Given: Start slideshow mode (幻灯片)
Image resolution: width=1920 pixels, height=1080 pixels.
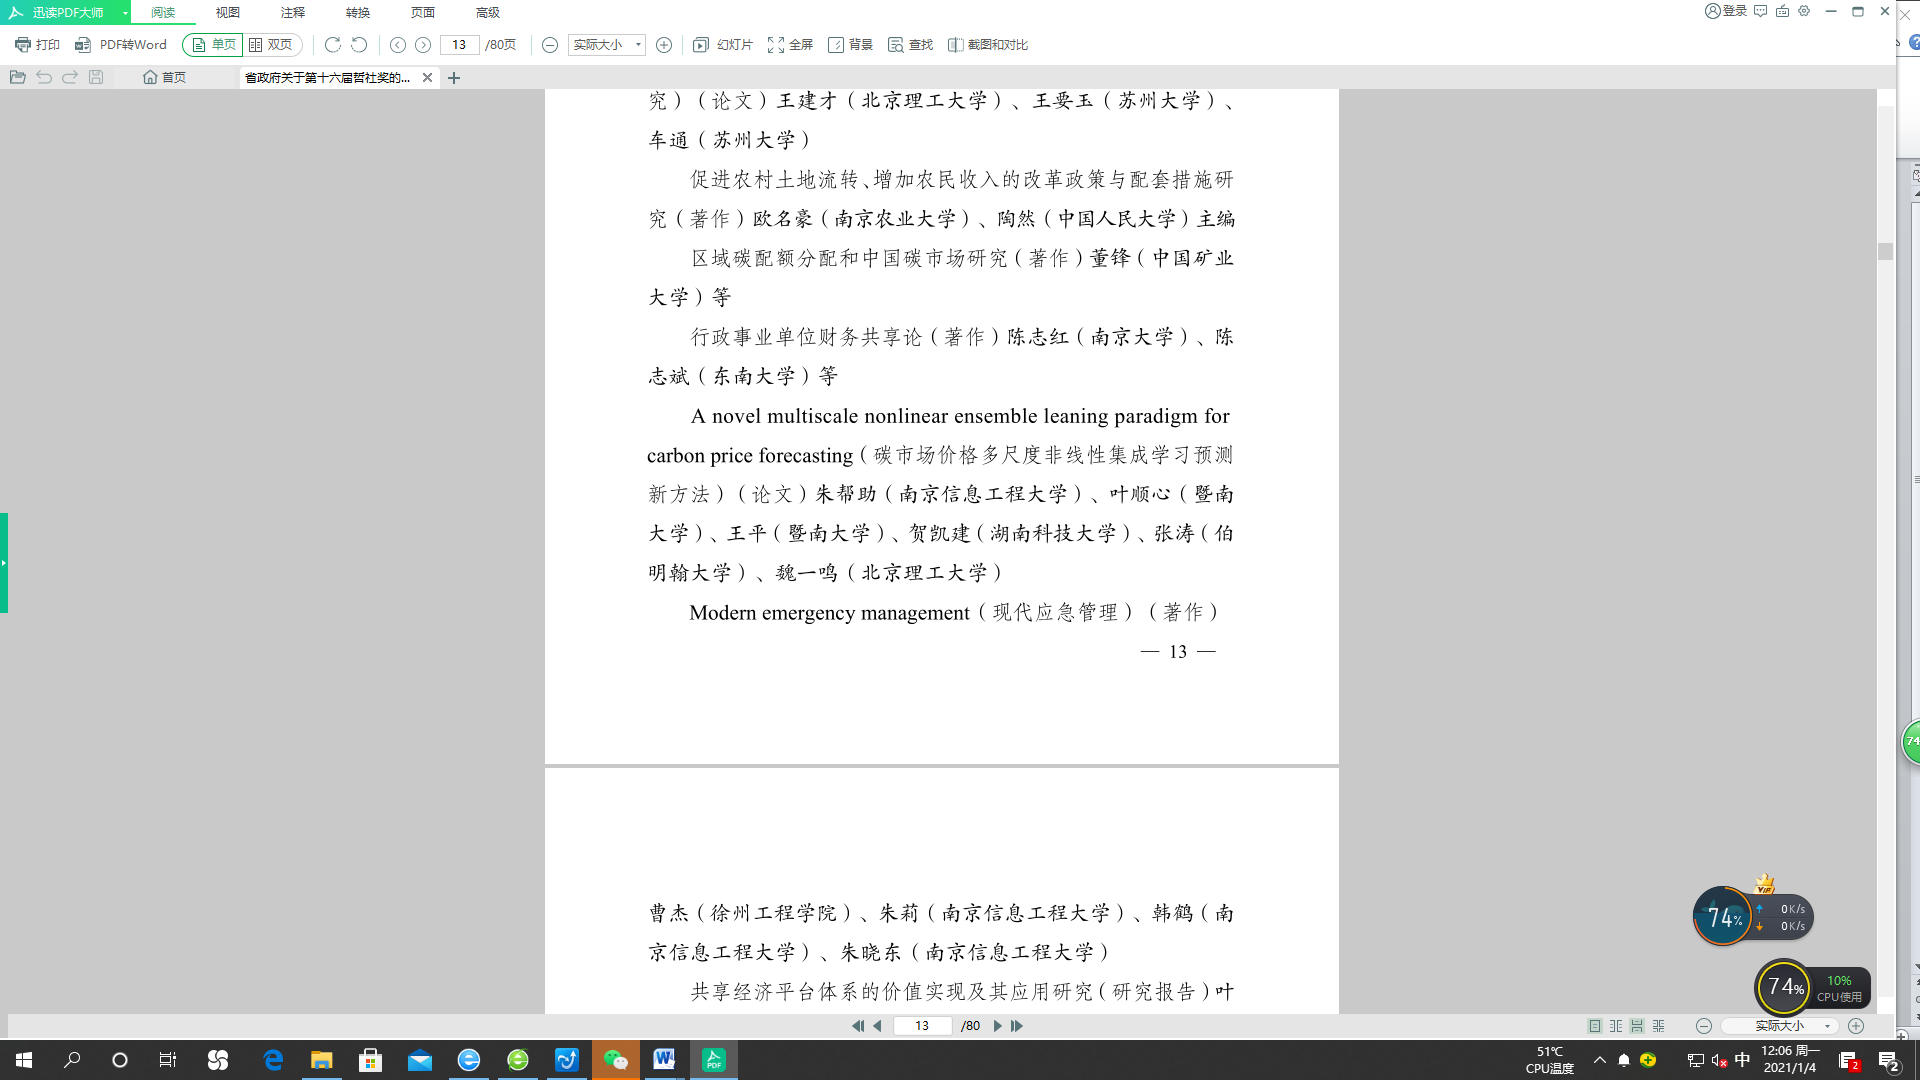Looking at the screenshot, I should 723,45.
